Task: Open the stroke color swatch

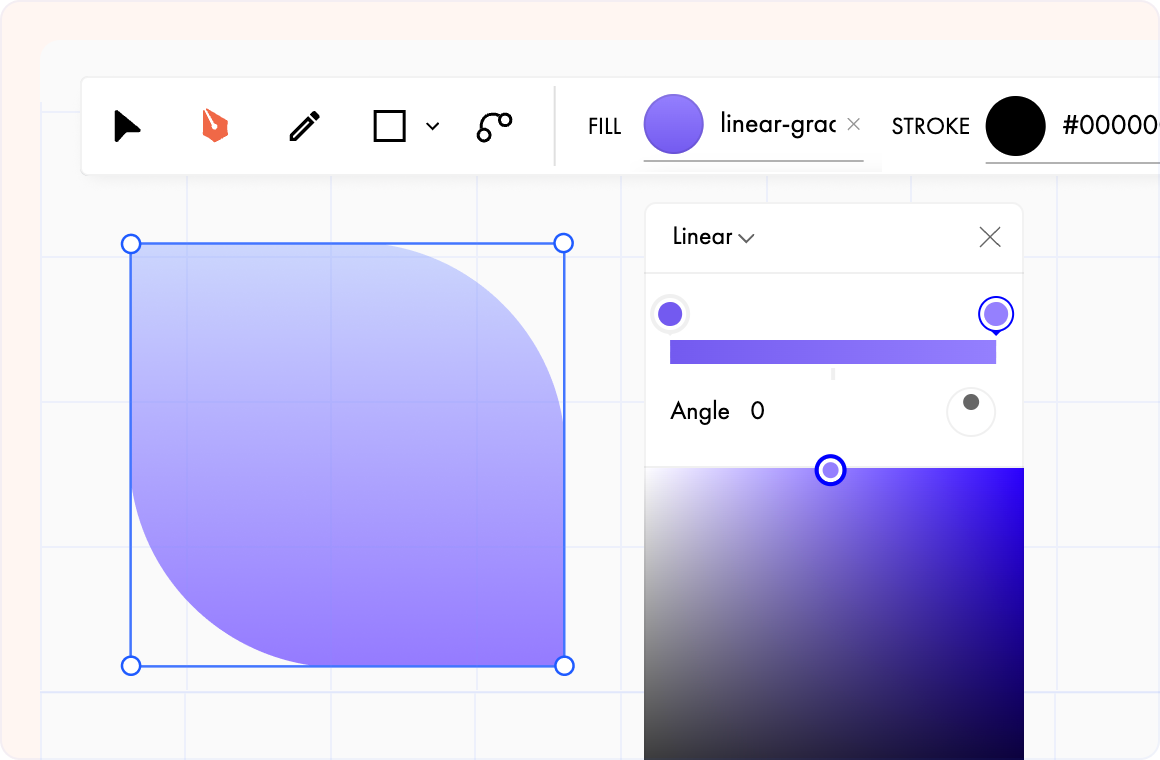Action: click(1014, 126)
